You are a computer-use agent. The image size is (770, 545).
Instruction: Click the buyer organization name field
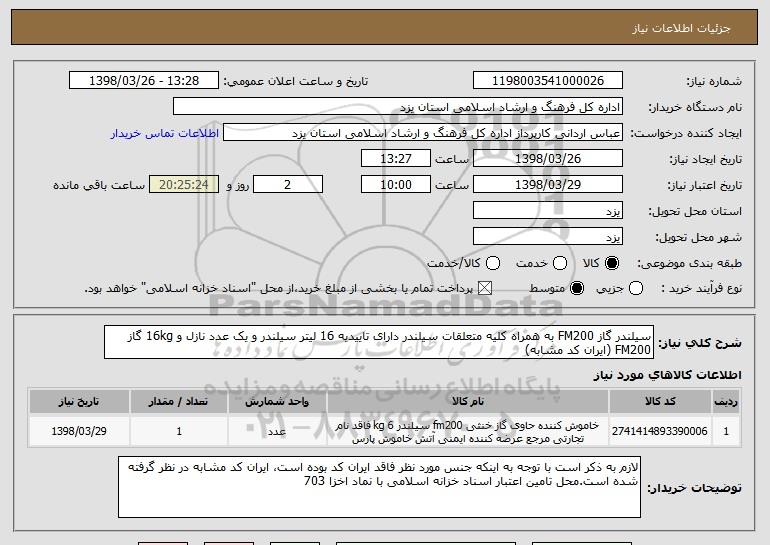coord(398,107)
